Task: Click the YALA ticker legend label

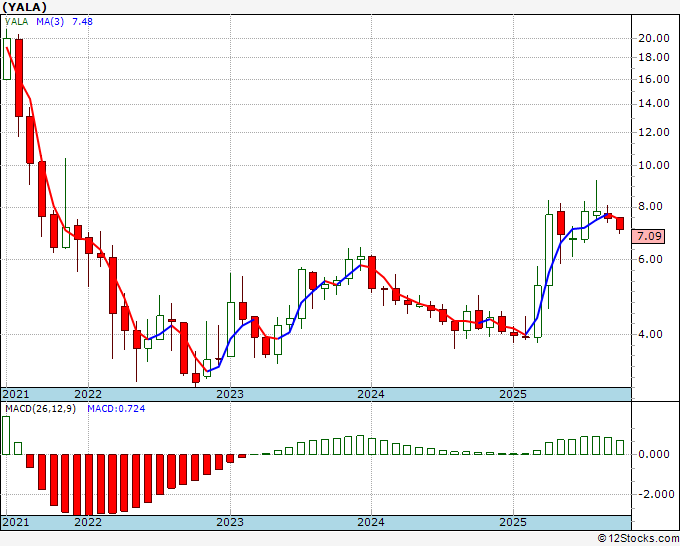Action: tap(16, 22)
